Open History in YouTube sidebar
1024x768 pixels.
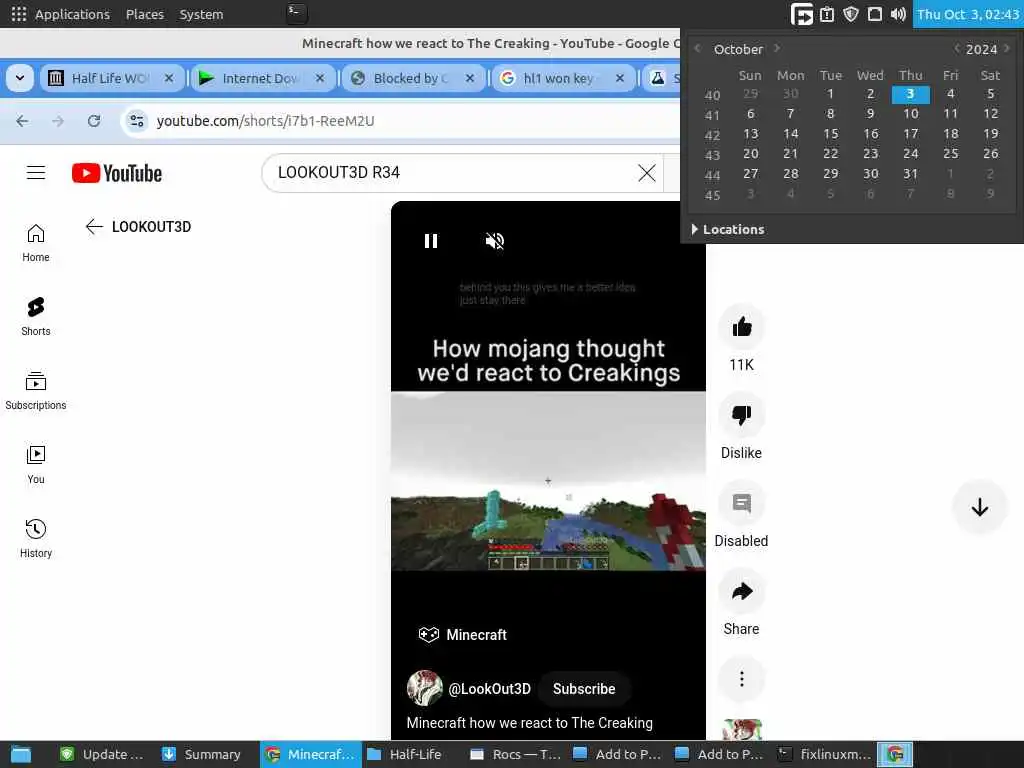tap(36, 539)
